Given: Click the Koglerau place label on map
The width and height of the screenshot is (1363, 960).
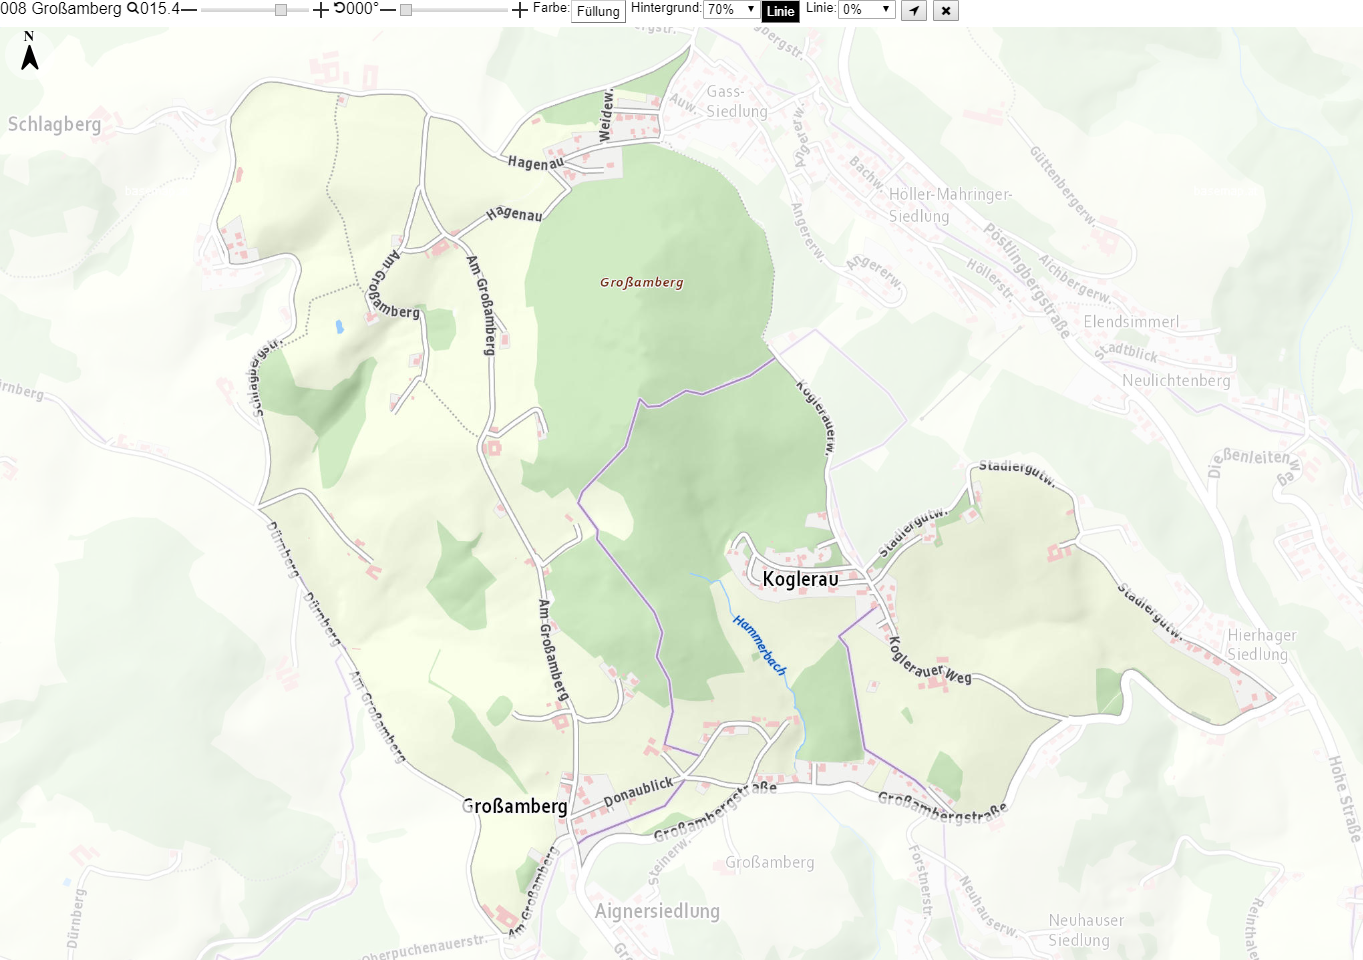Looking at the screenshot, I should 800,579.
